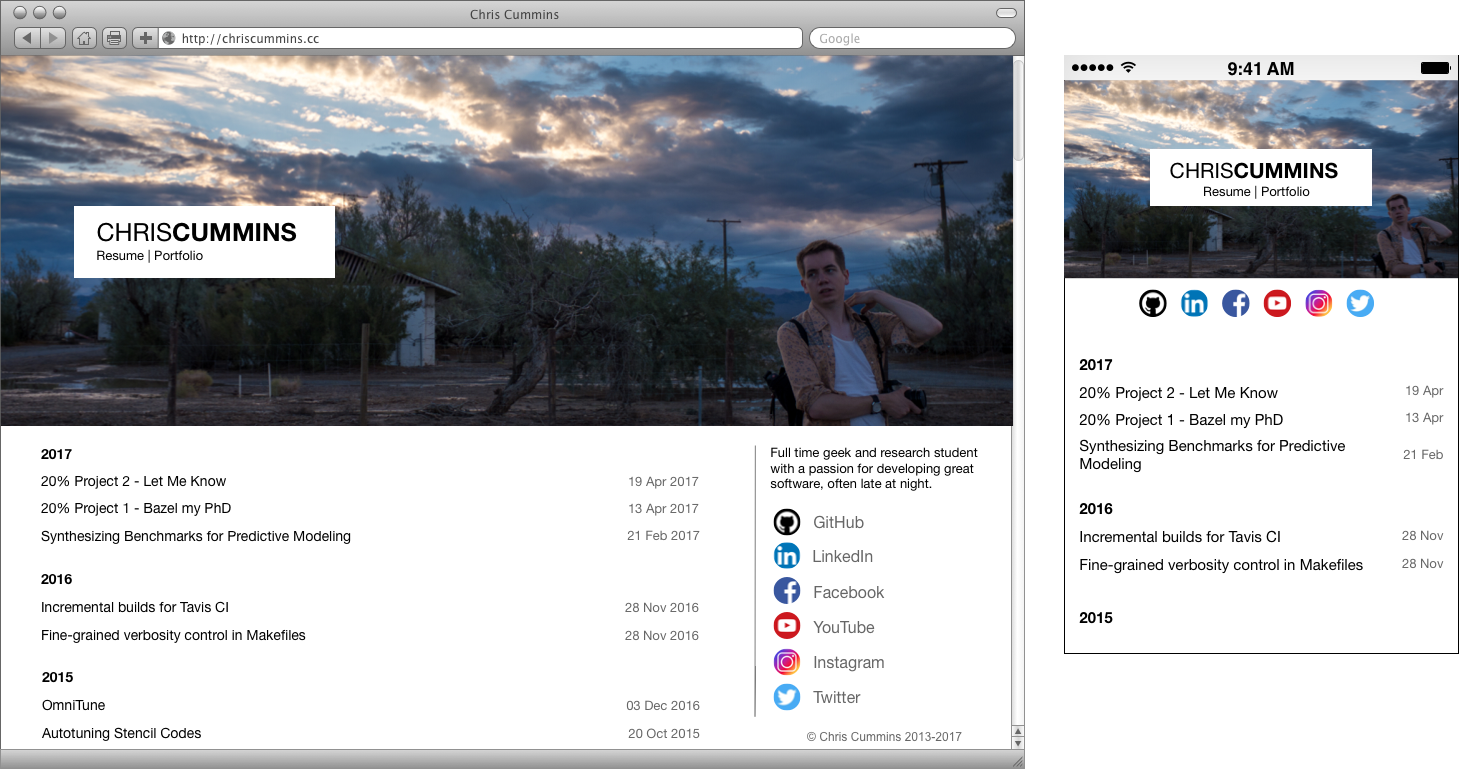Click the 2015 heading in the mobile view

click(1096, 618)
